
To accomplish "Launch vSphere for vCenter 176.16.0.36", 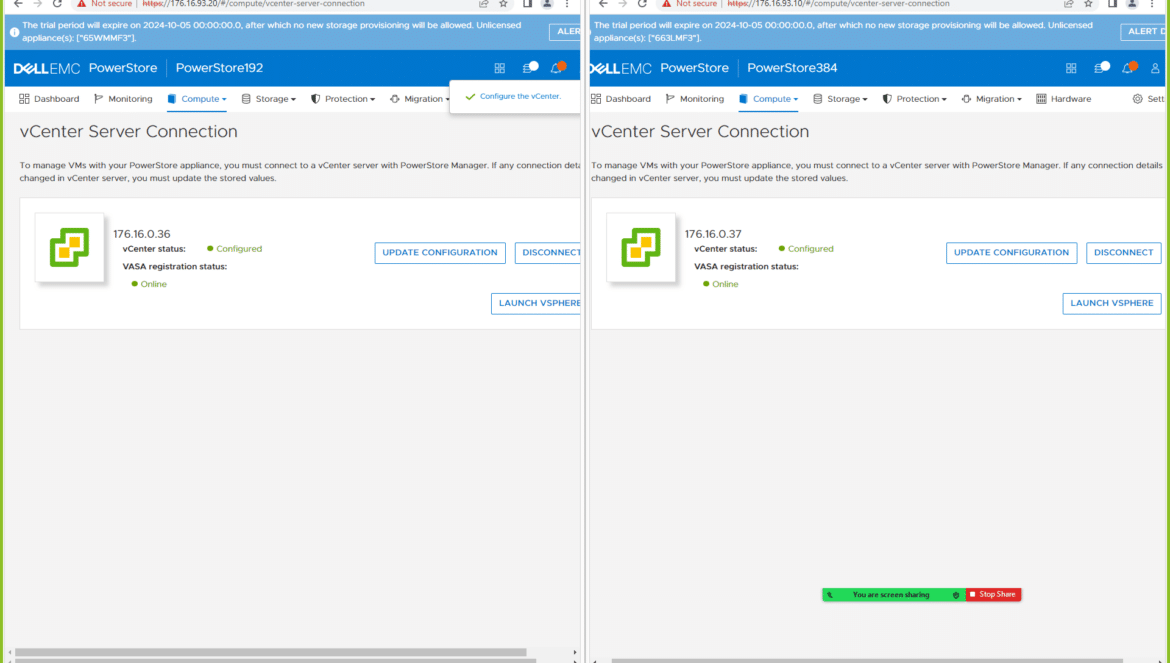I will (x=536, y=304).
